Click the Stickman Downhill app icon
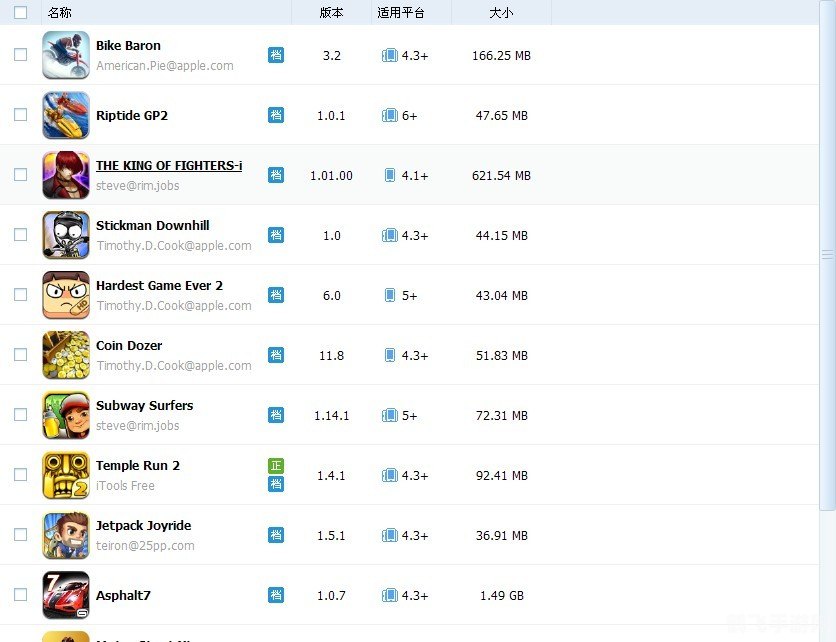 tap(66, 235)
